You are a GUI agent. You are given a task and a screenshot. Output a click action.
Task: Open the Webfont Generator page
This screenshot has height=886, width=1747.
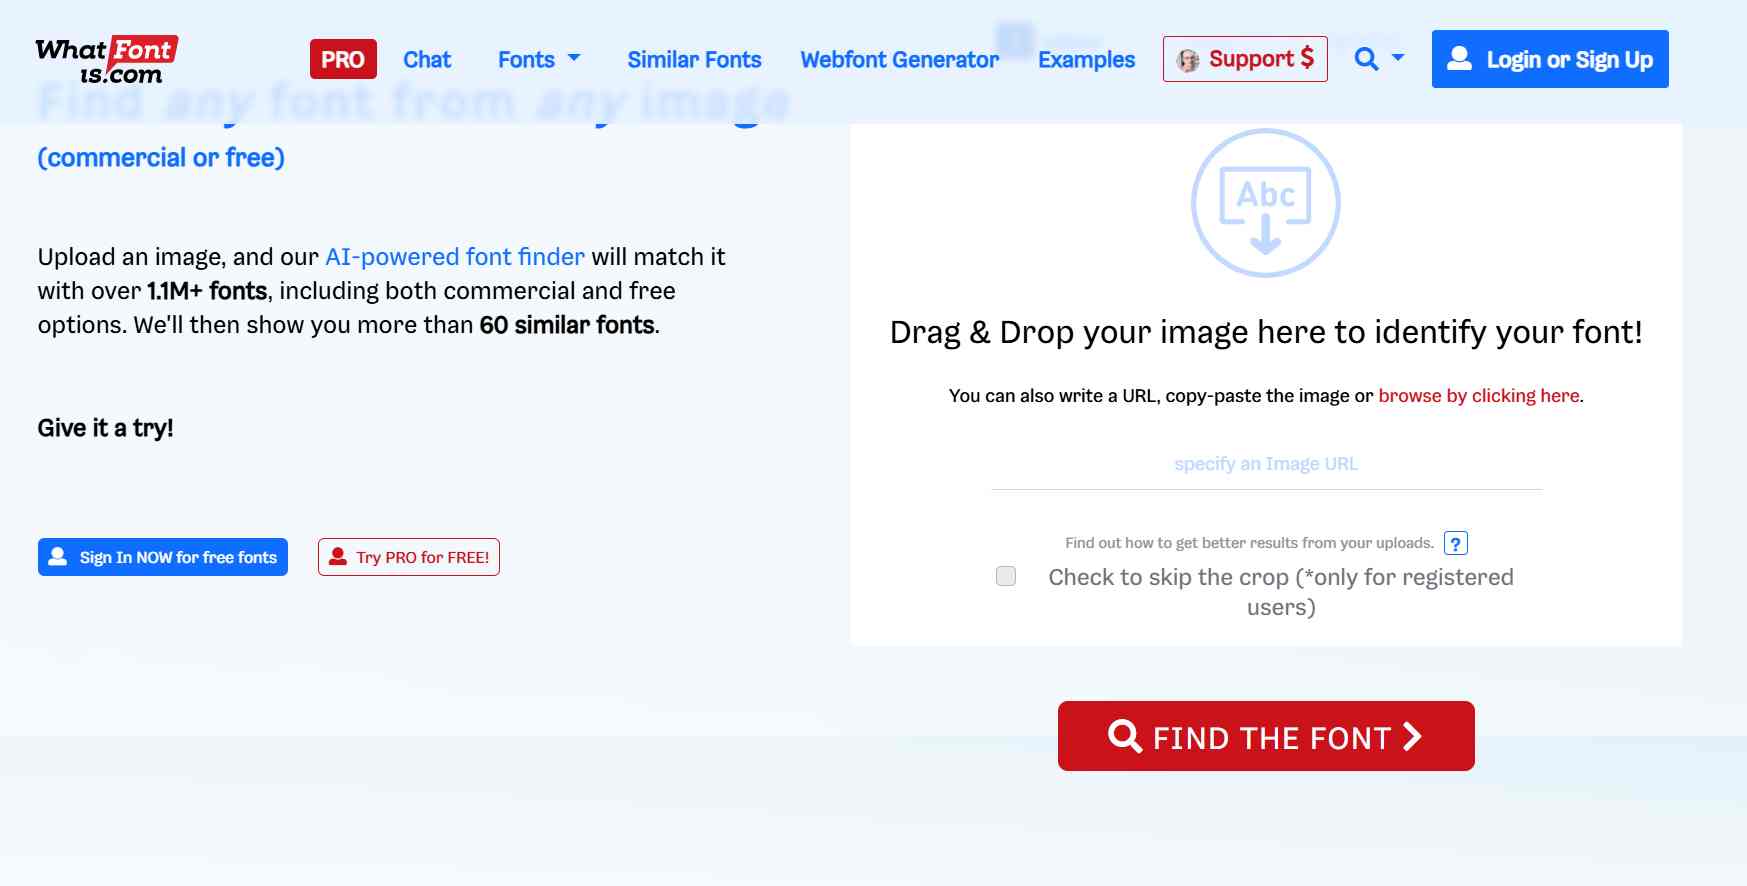899,59
